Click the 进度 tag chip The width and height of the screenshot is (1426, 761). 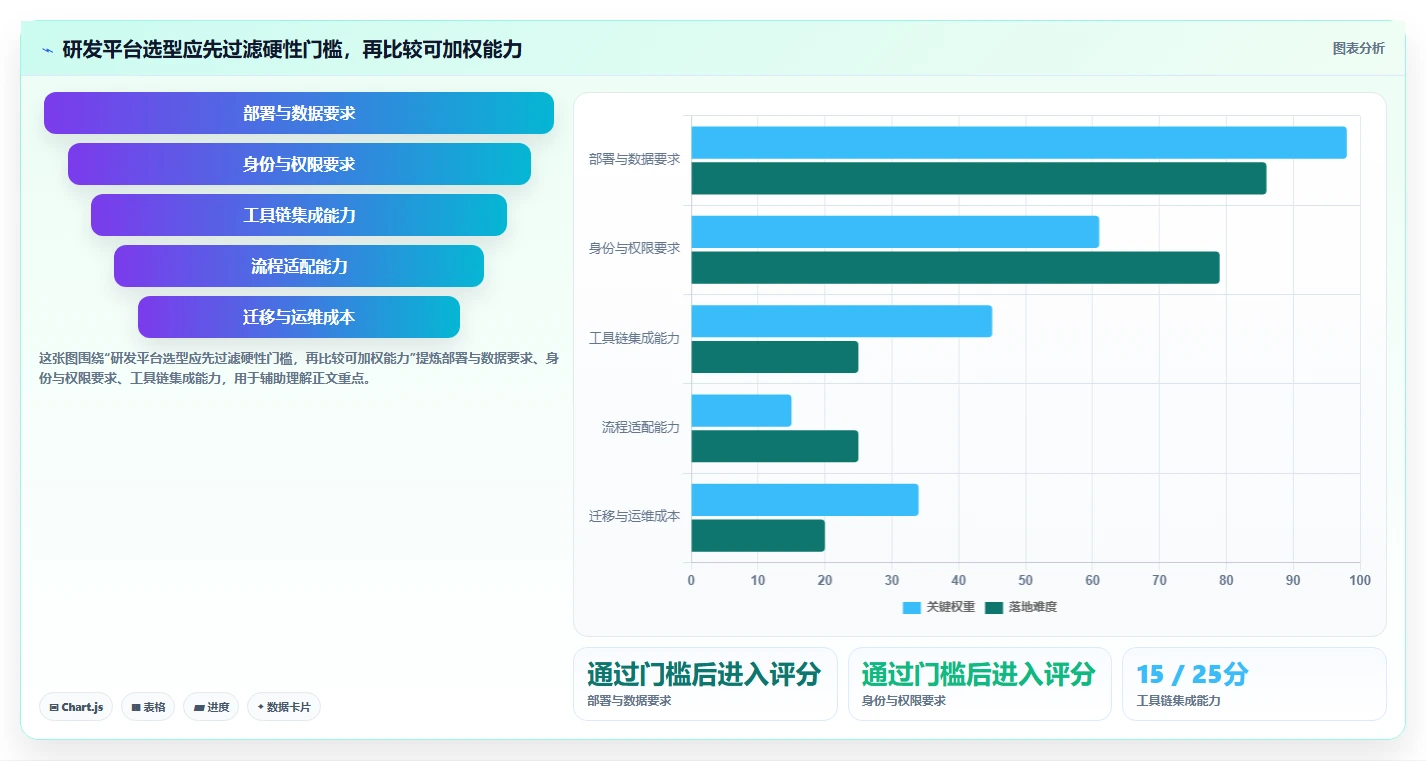[x=211, y=707]
